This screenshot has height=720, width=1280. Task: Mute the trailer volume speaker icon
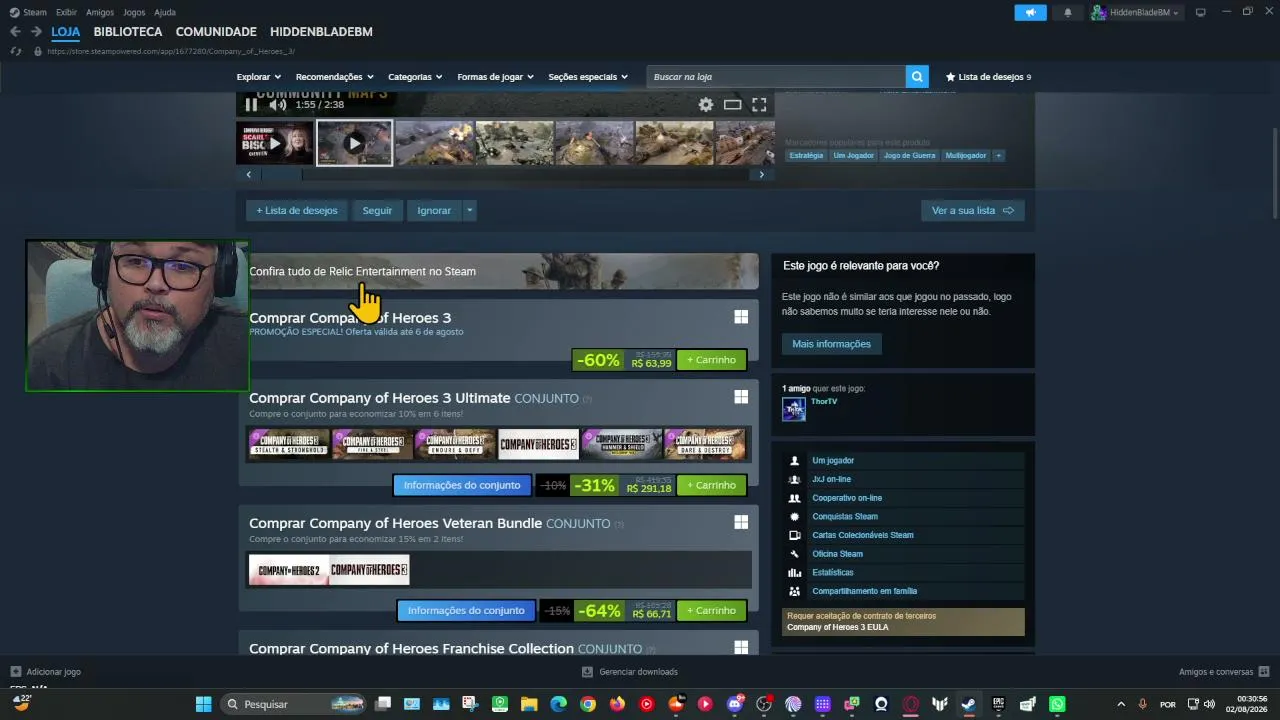(278, 104)
